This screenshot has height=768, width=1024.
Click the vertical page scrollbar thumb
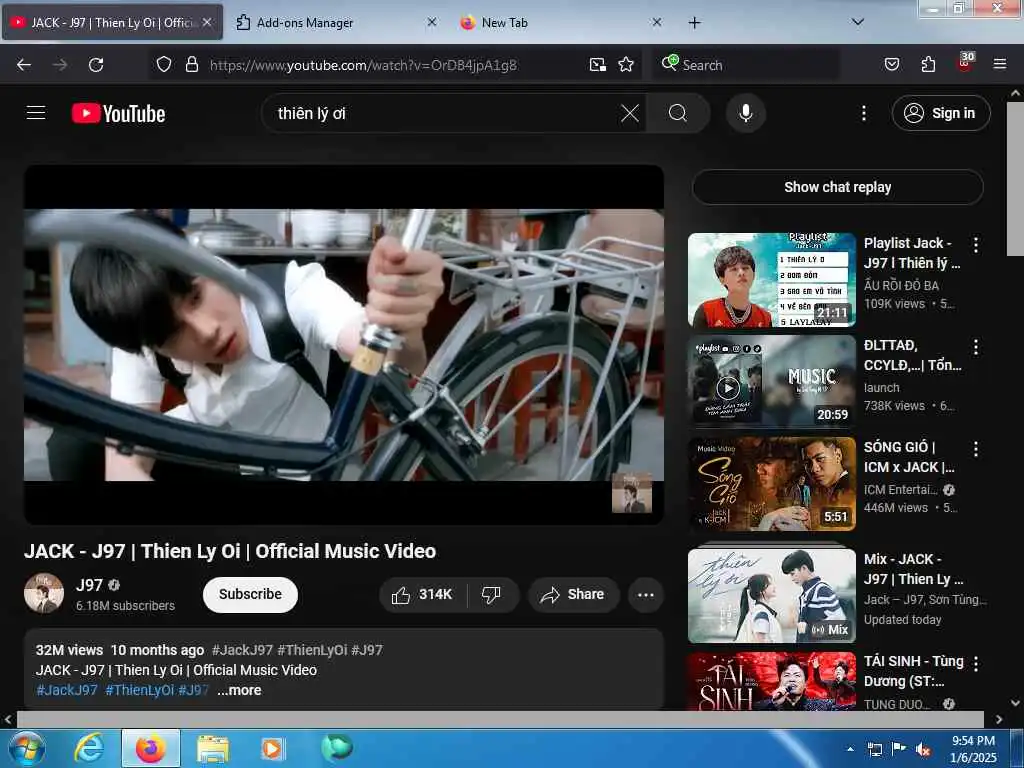tap(1015, 178)
